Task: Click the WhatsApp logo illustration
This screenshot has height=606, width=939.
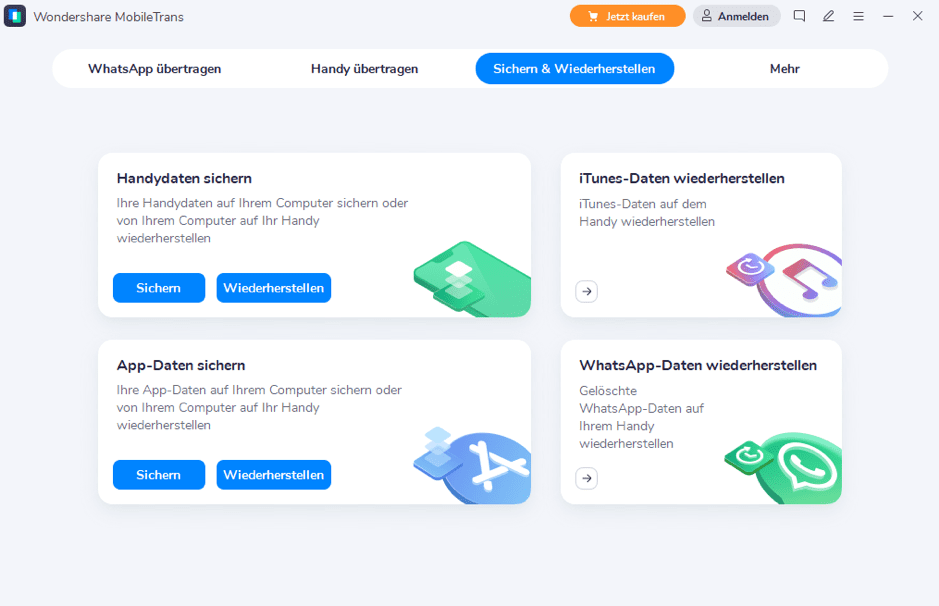Action: point(784,468)
